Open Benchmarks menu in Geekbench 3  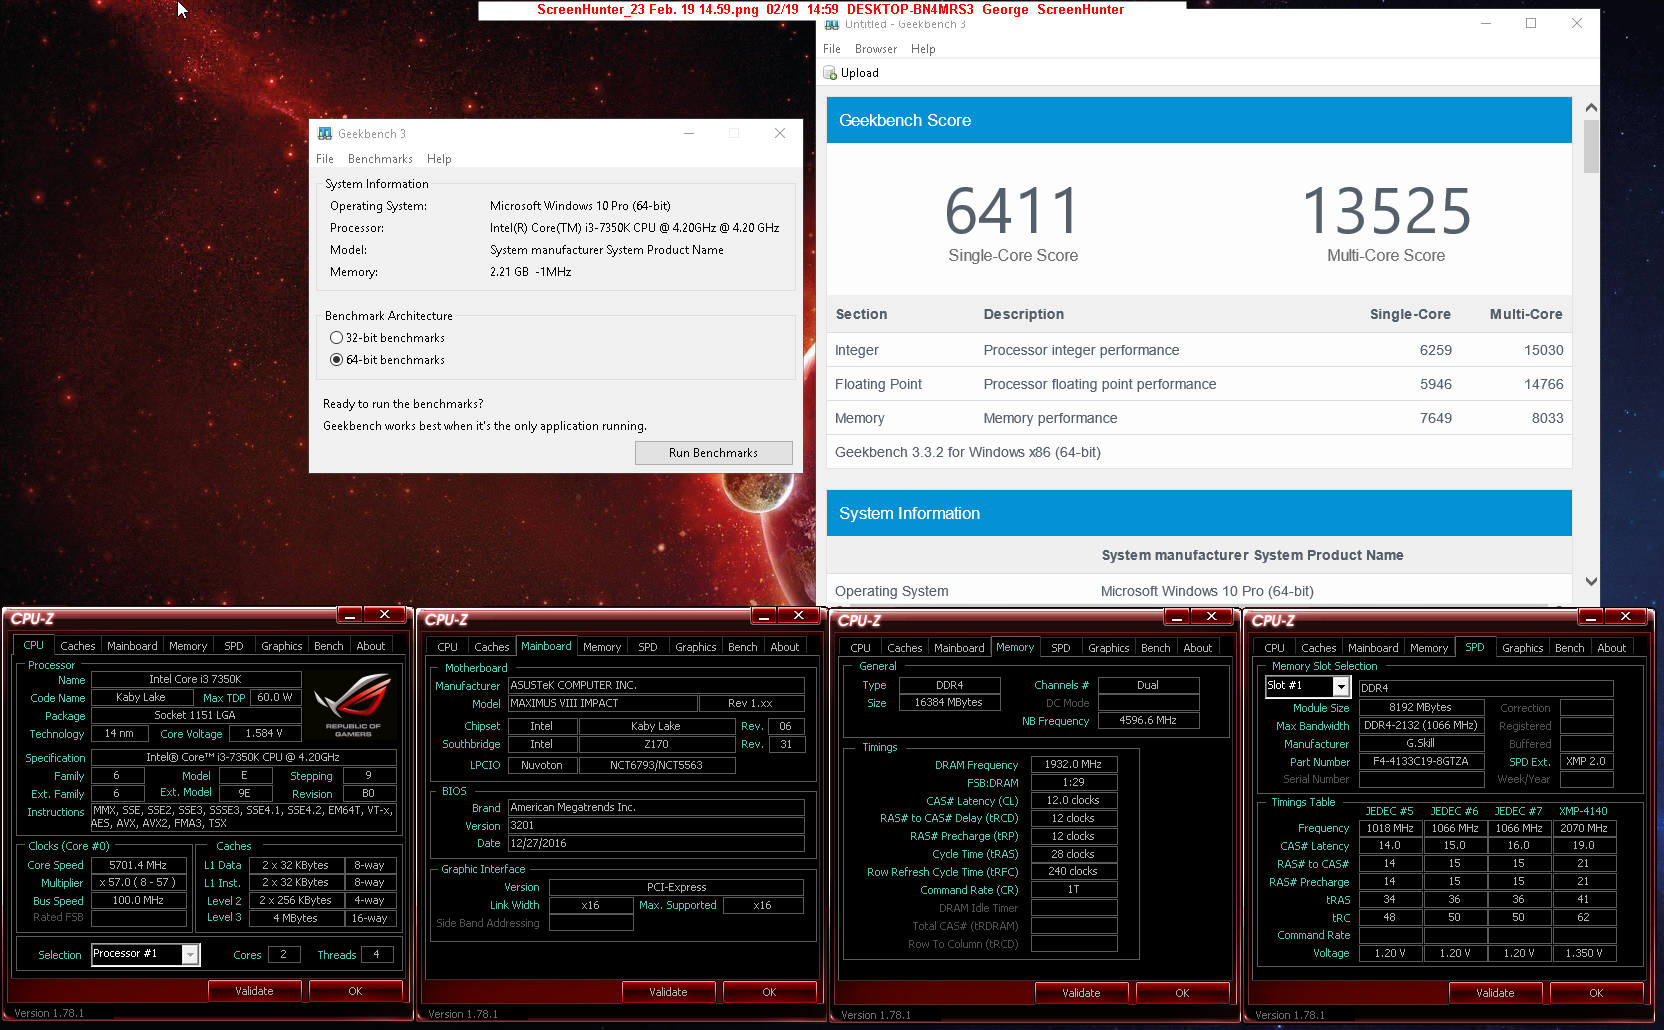(380, 159)
